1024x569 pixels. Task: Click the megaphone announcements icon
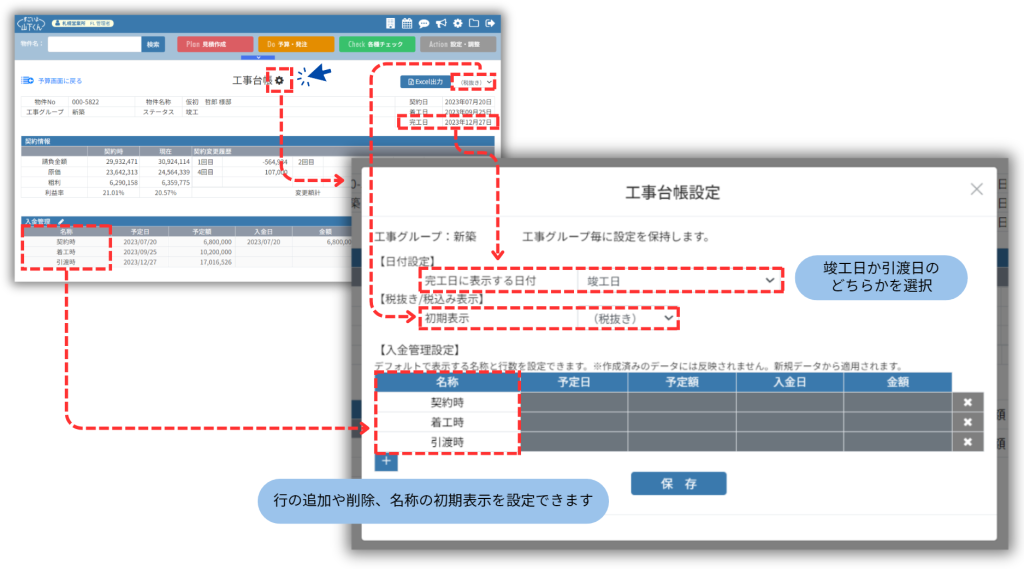coord(441,23)
